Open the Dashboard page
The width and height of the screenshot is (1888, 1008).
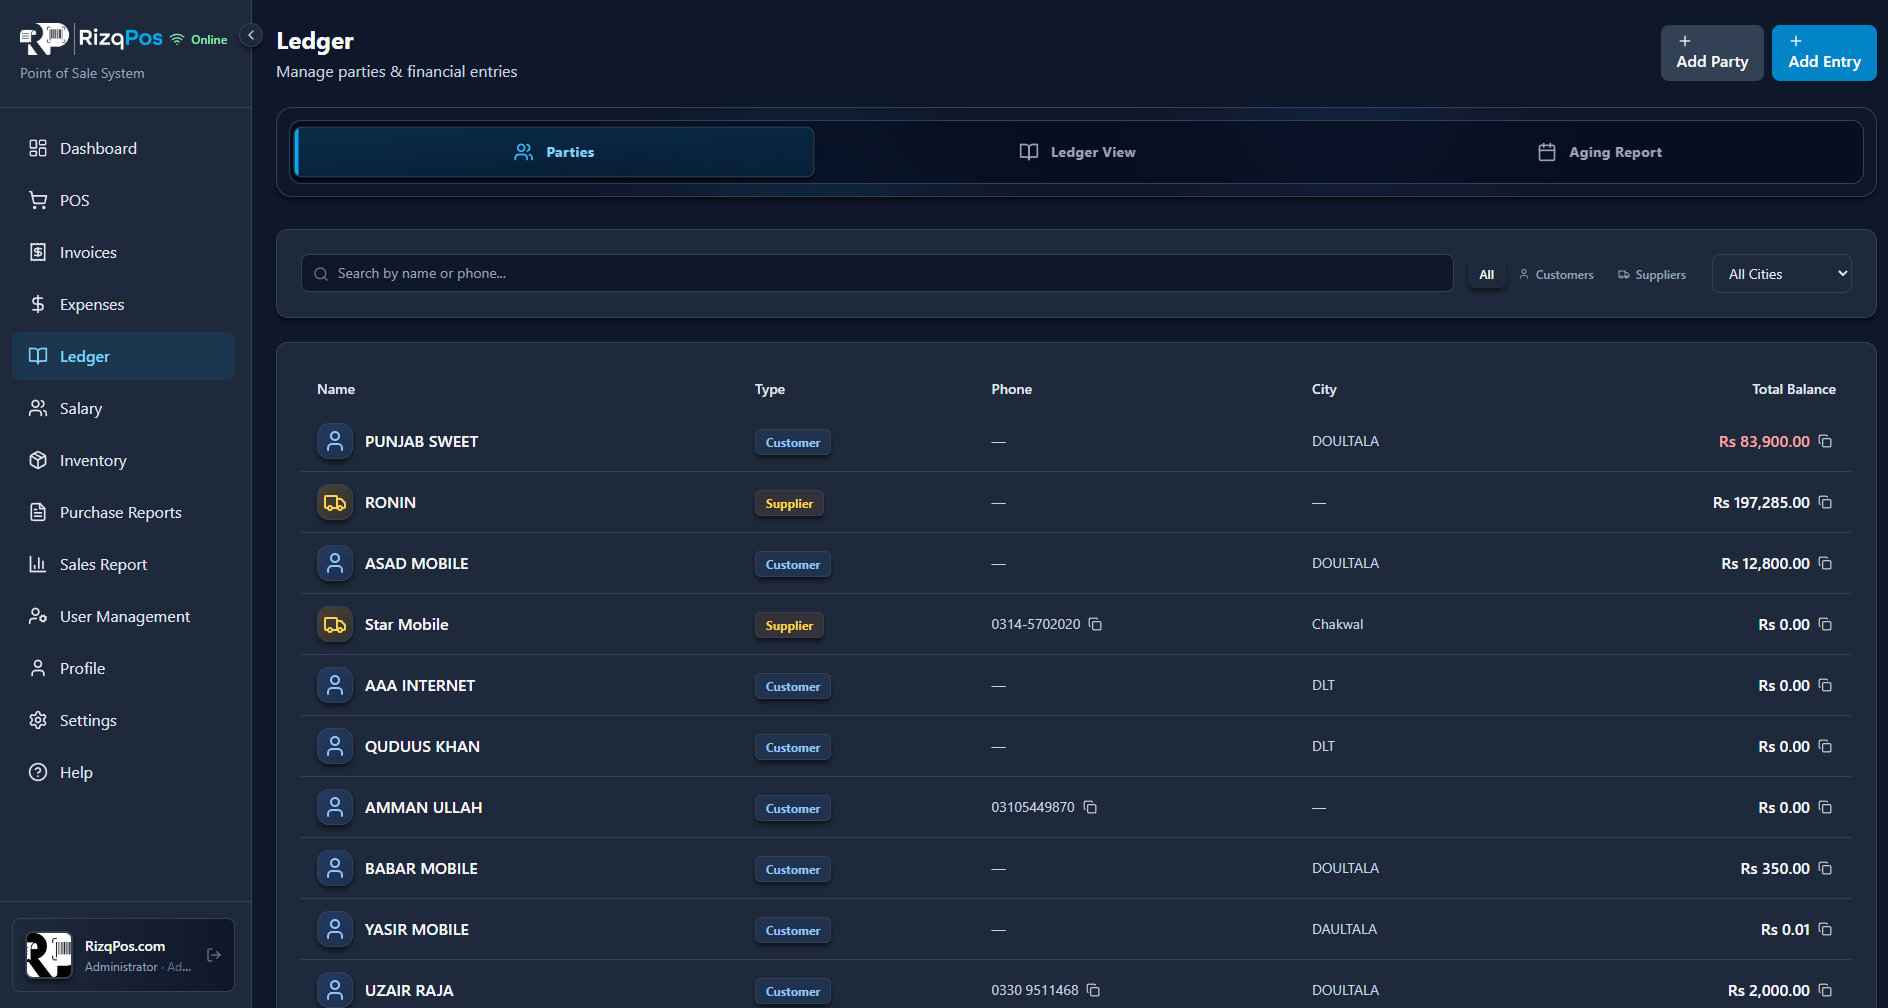[123, 148]
